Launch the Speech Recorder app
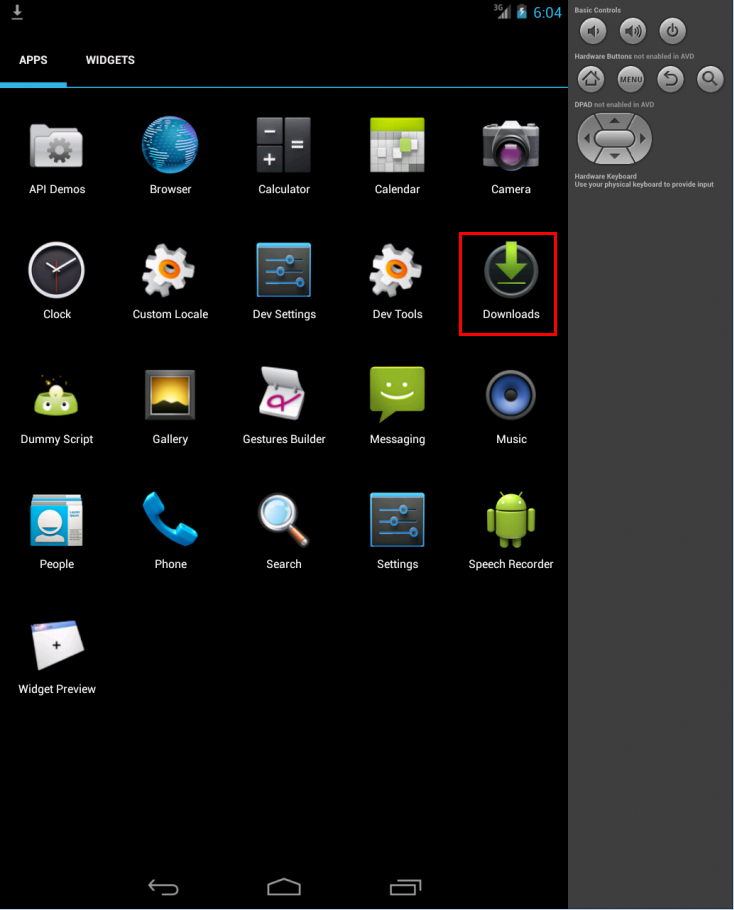734x910 pixels. 511,532
